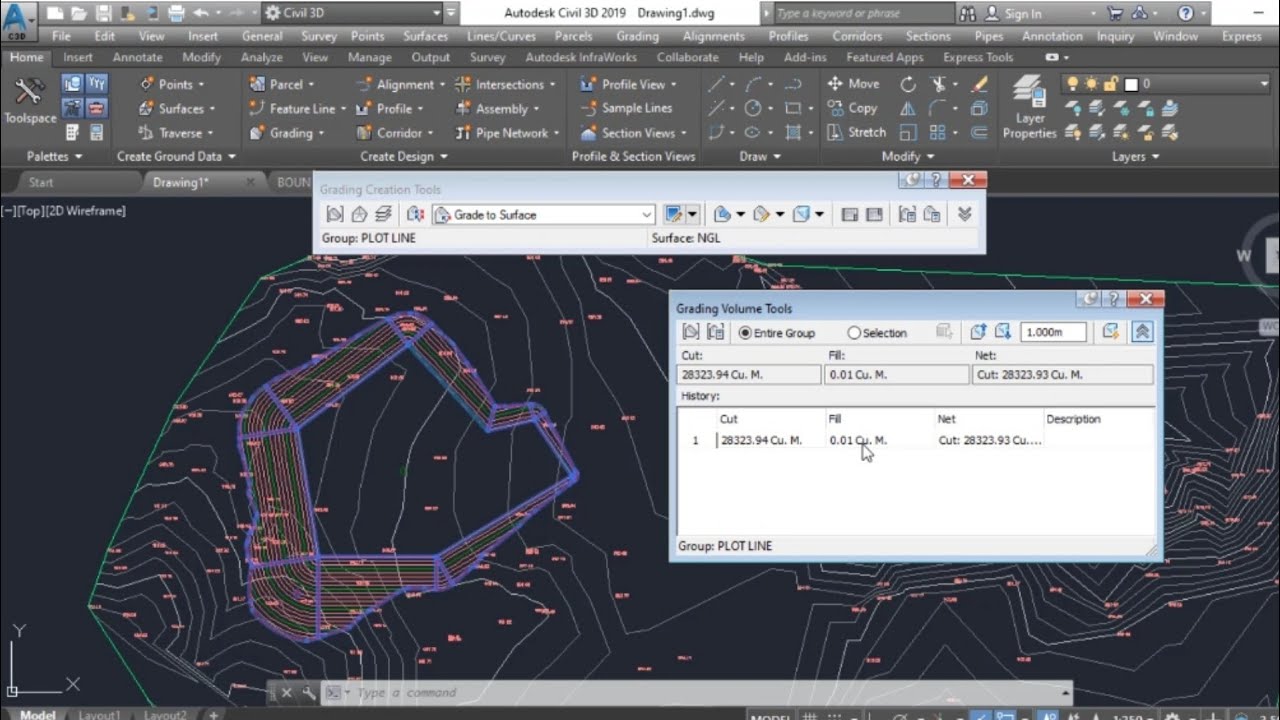Raise the grading group elevation

pos(979,332)
